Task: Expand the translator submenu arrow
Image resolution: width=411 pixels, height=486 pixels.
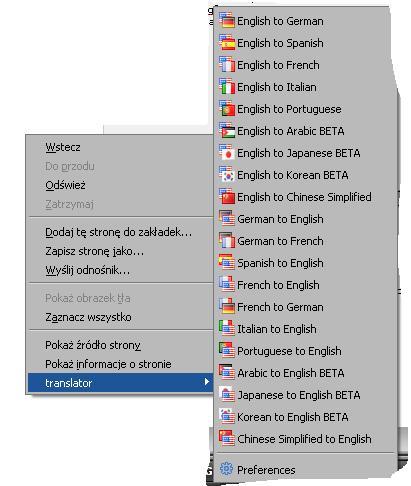Action: [x=207, y=382]
